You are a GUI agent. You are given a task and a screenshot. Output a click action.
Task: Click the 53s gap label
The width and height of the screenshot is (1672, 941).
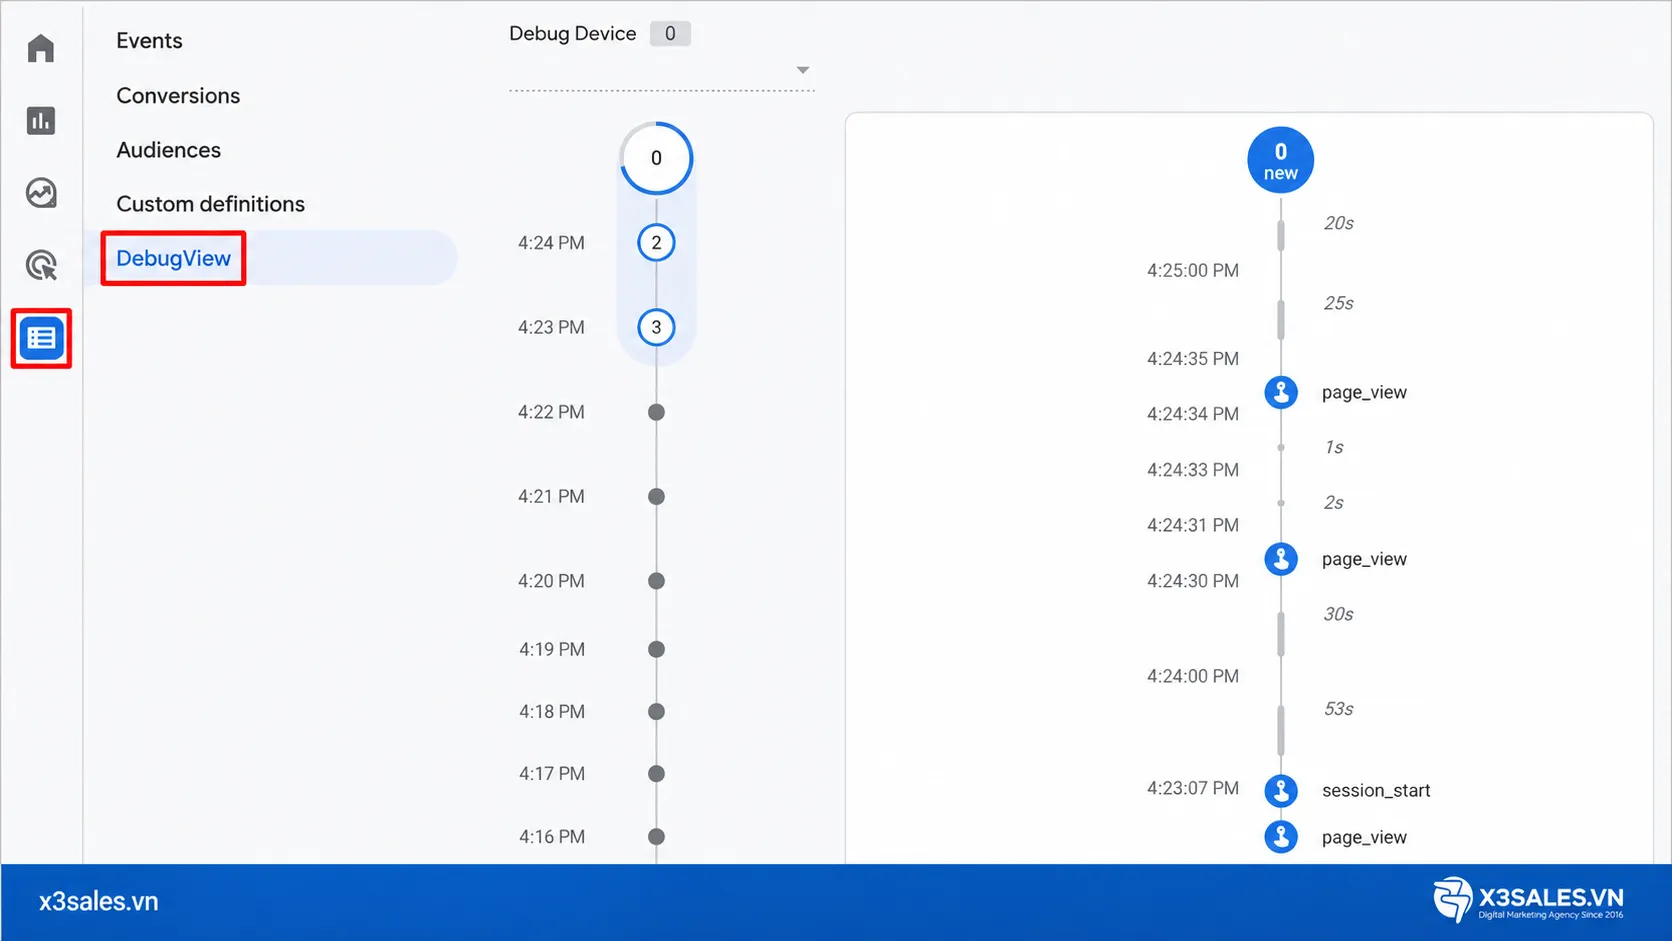tap(1338, 709)
